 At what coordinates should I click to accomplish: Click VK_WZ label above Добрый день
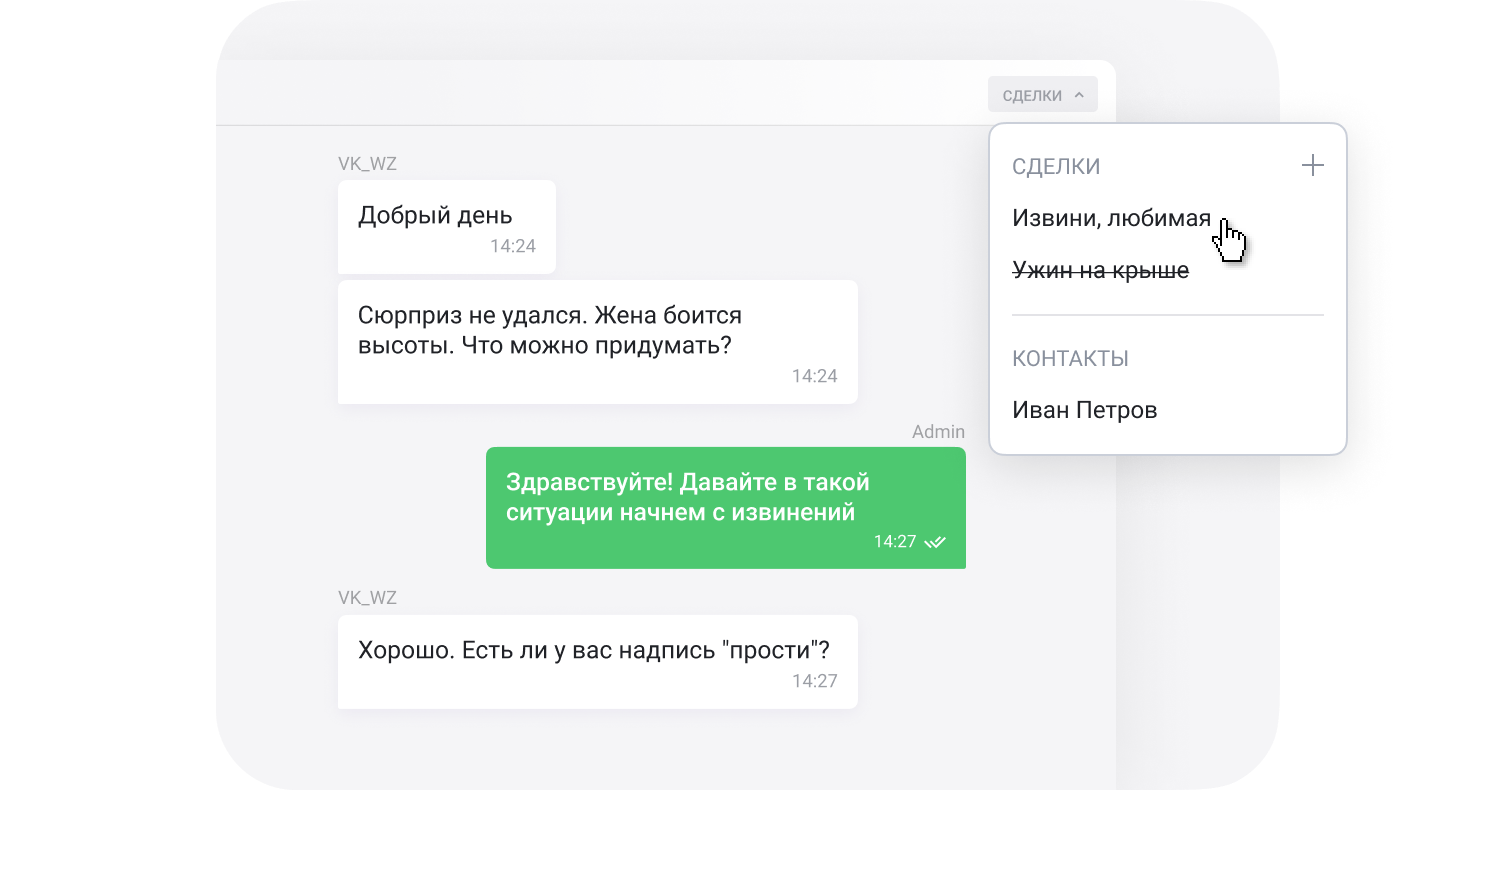pos(367,164)
